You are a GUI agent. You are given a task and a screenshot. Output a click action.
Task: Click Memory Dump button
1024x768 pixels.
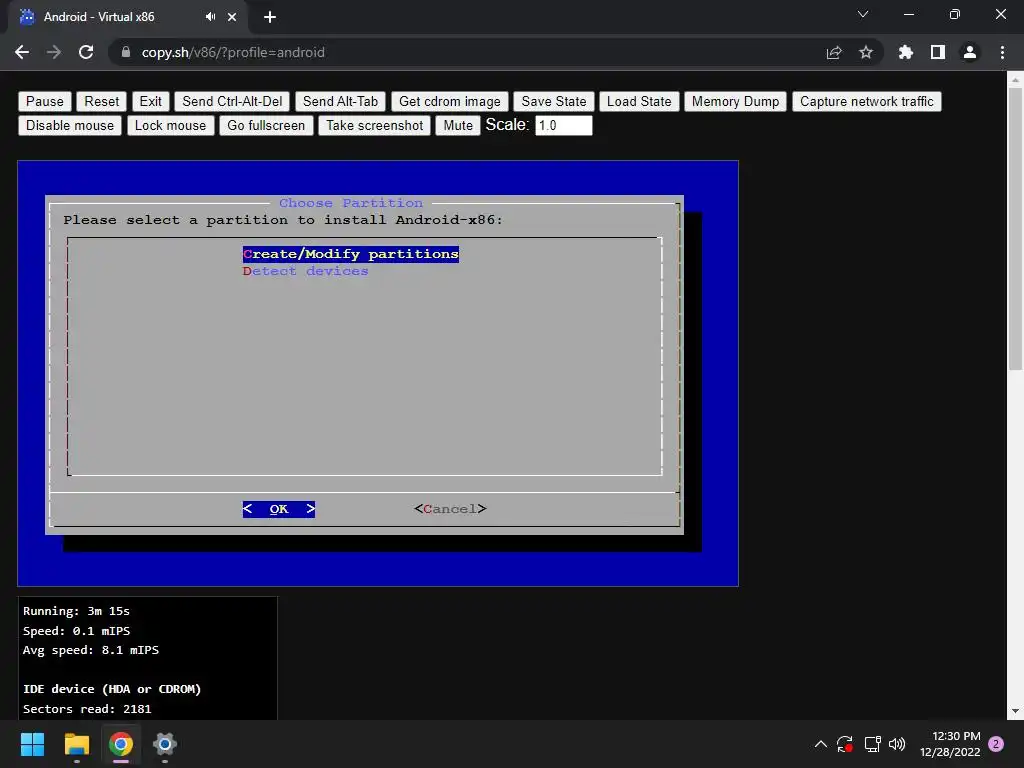point(735,101)
